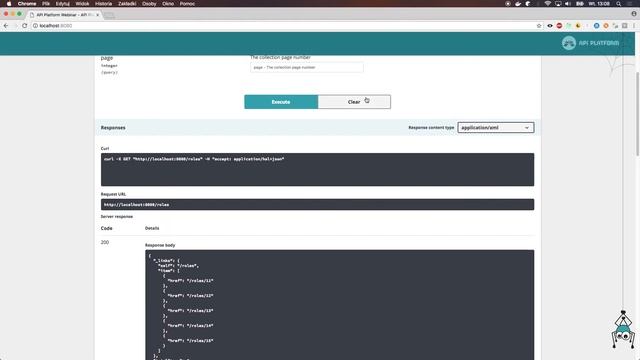640x360 pixels.
Task: Open the Pomoc menu
Action: 187,4
